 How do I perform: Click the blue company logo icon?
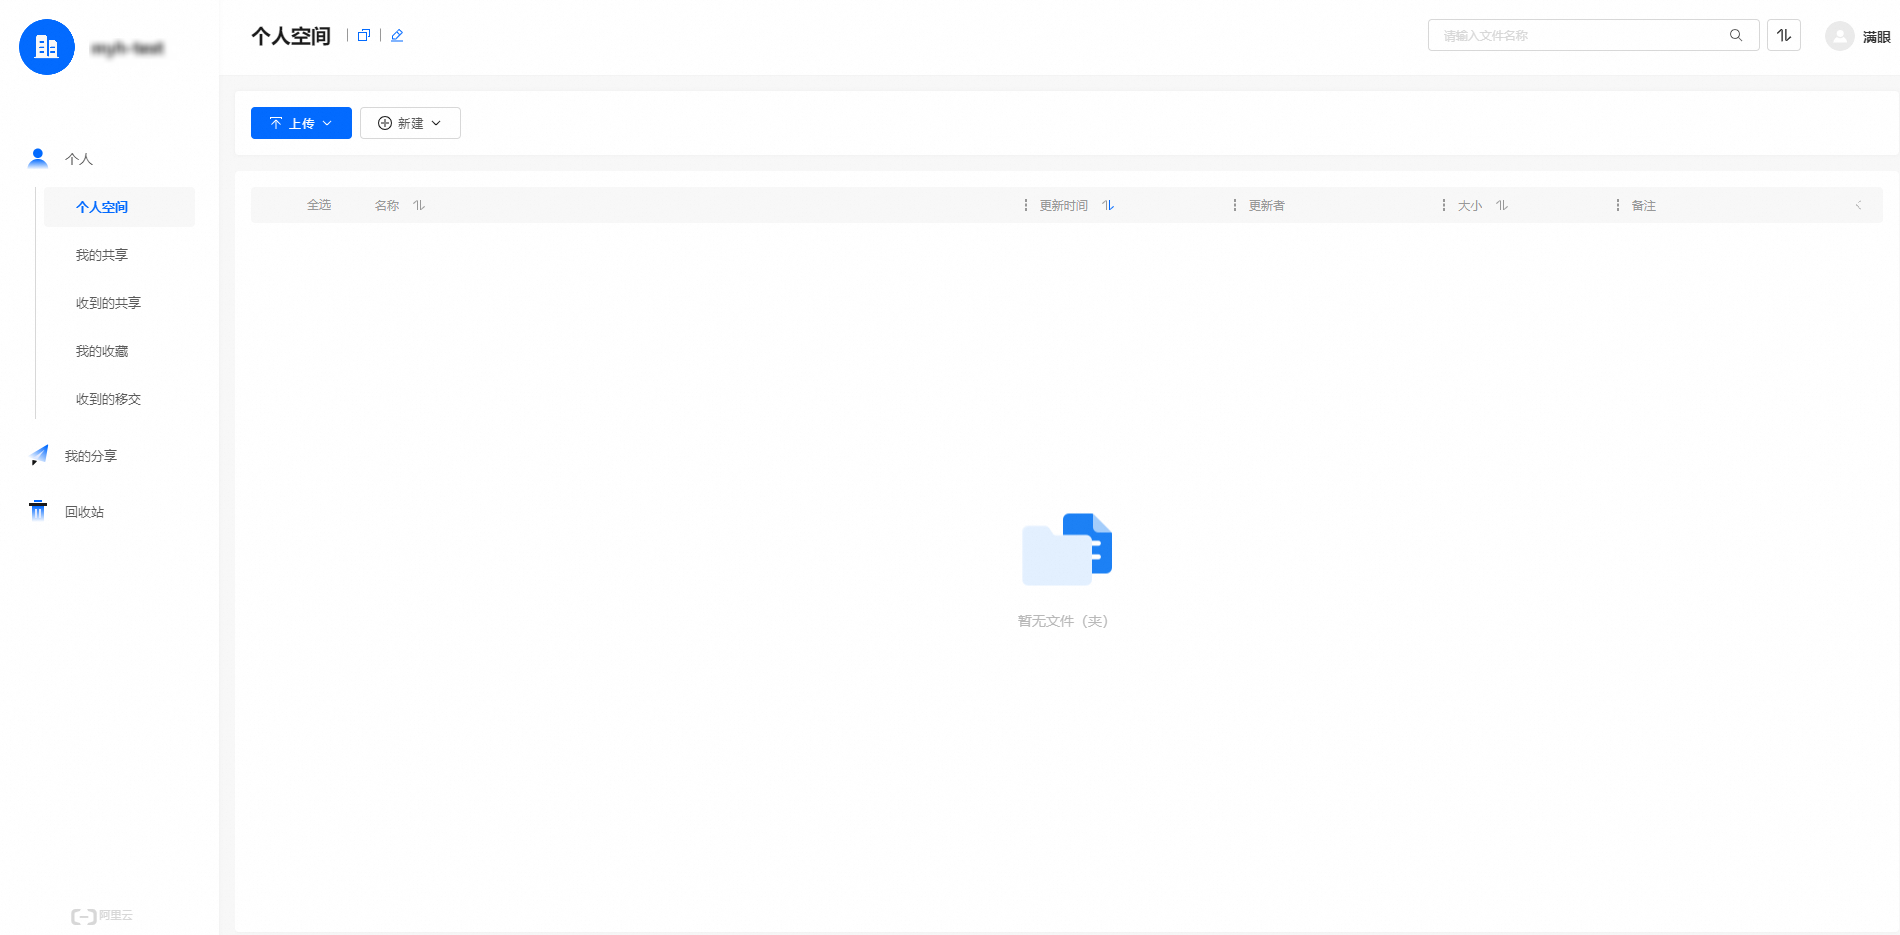tap(47, 47)
